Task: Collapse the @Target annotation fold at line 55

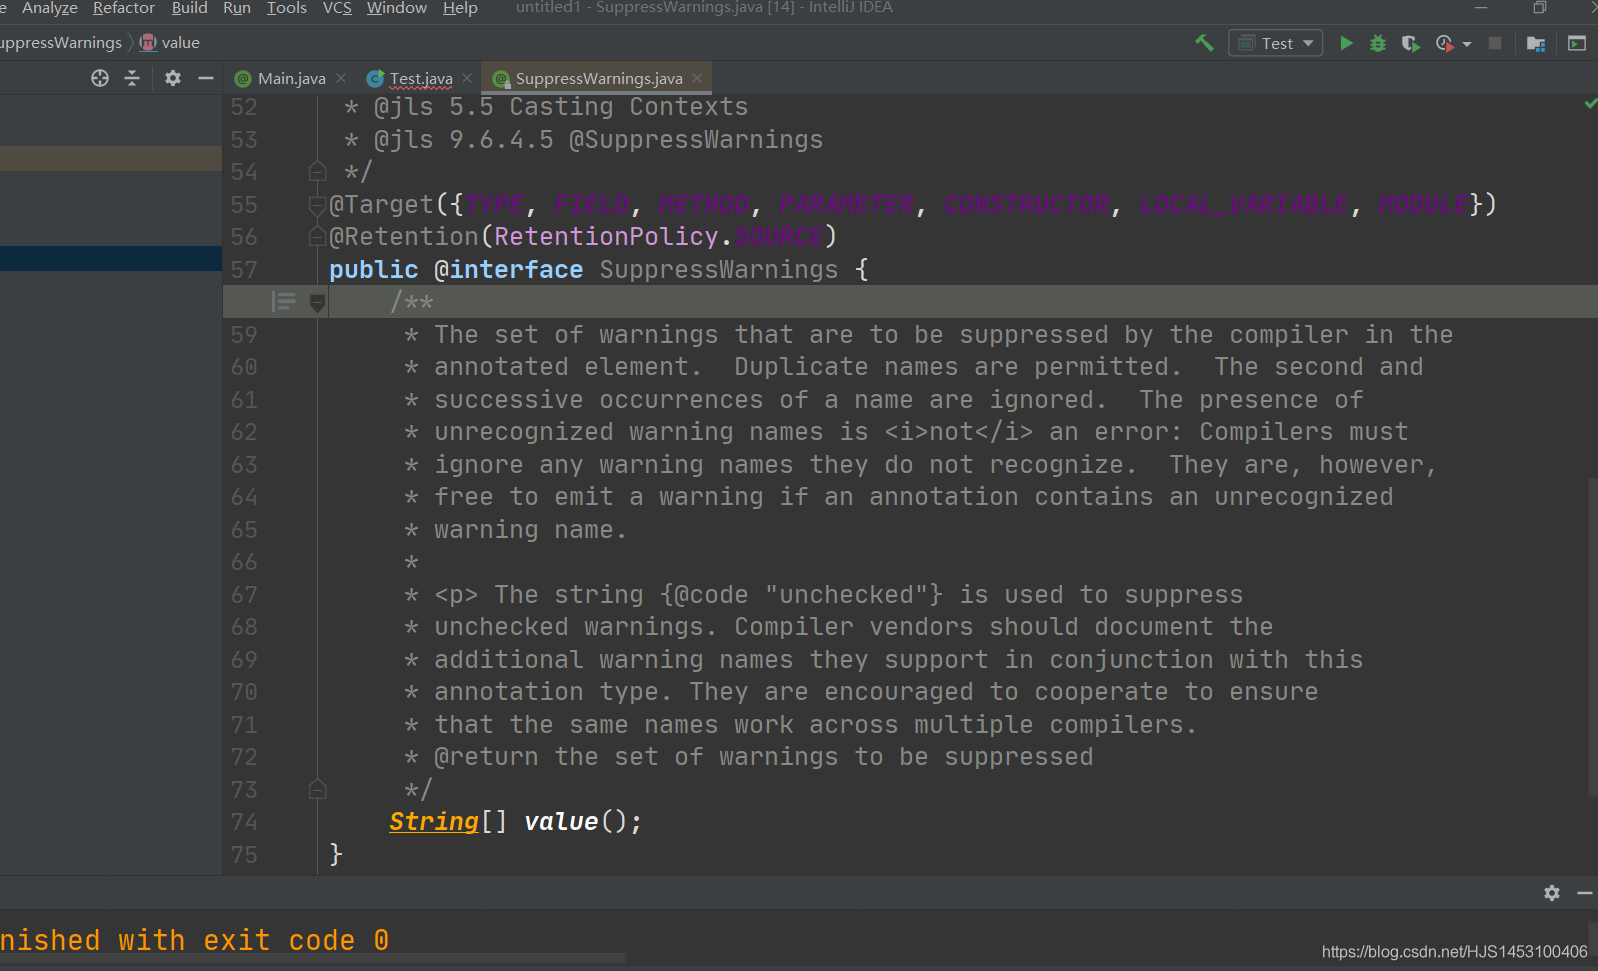Action: (x=318, y=205)
